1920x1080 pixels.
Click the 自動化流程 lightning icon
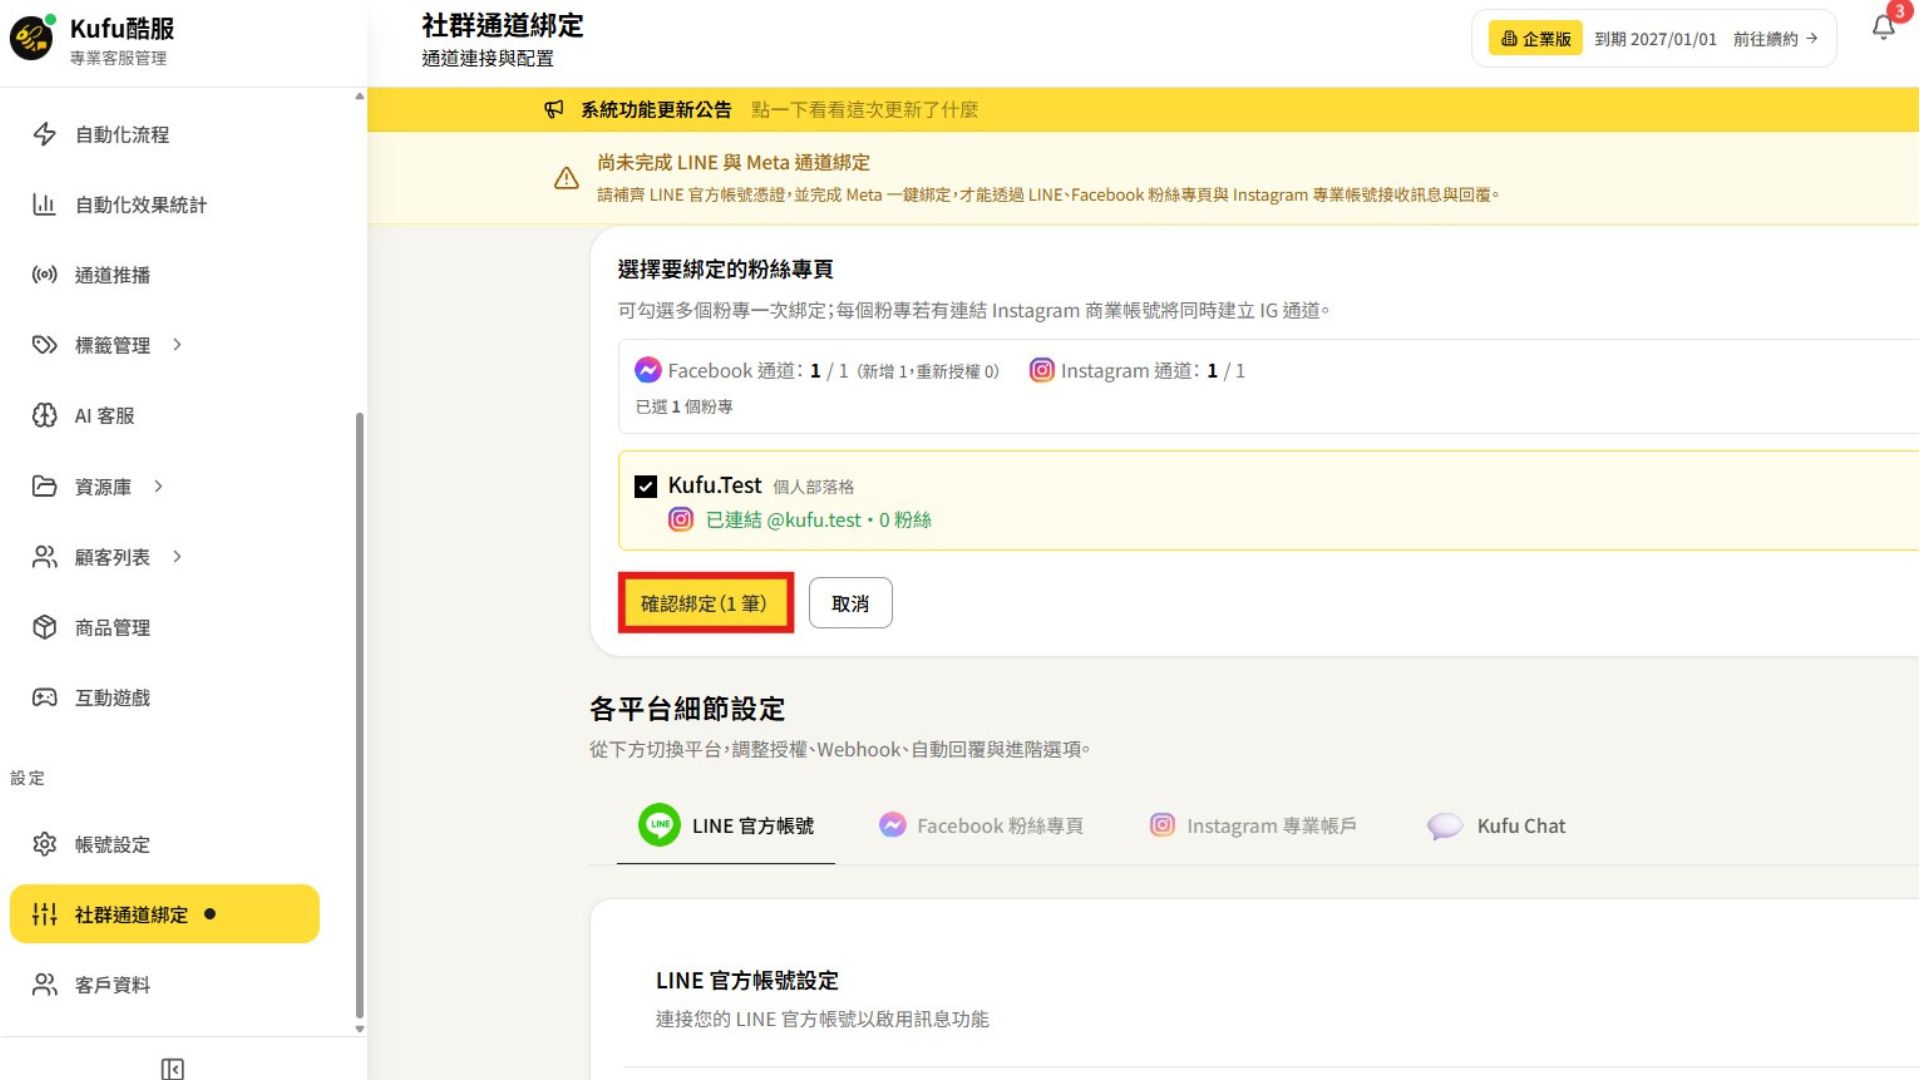(x=44, y=134)
